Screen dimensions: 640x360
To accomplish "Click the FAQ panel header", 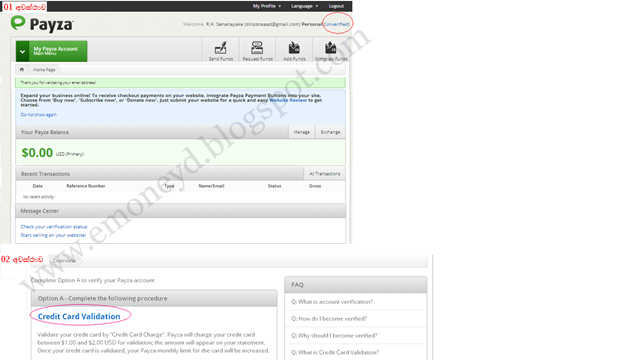I will click(356, 284).
